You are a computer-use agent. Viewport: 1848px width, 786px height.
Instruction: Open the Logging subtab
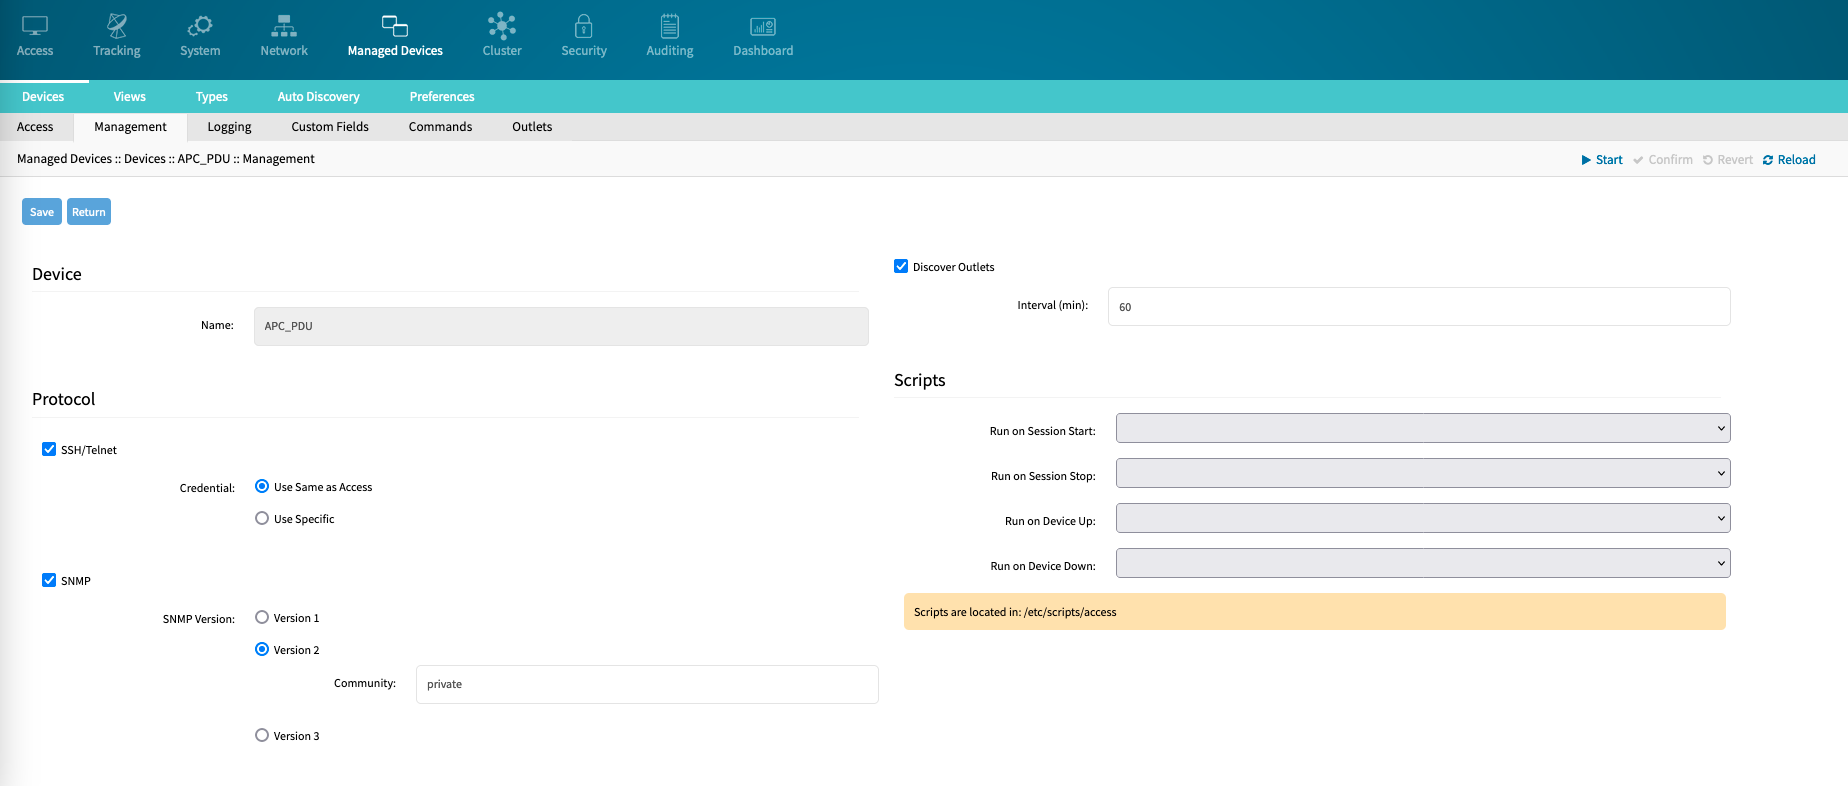229,127
